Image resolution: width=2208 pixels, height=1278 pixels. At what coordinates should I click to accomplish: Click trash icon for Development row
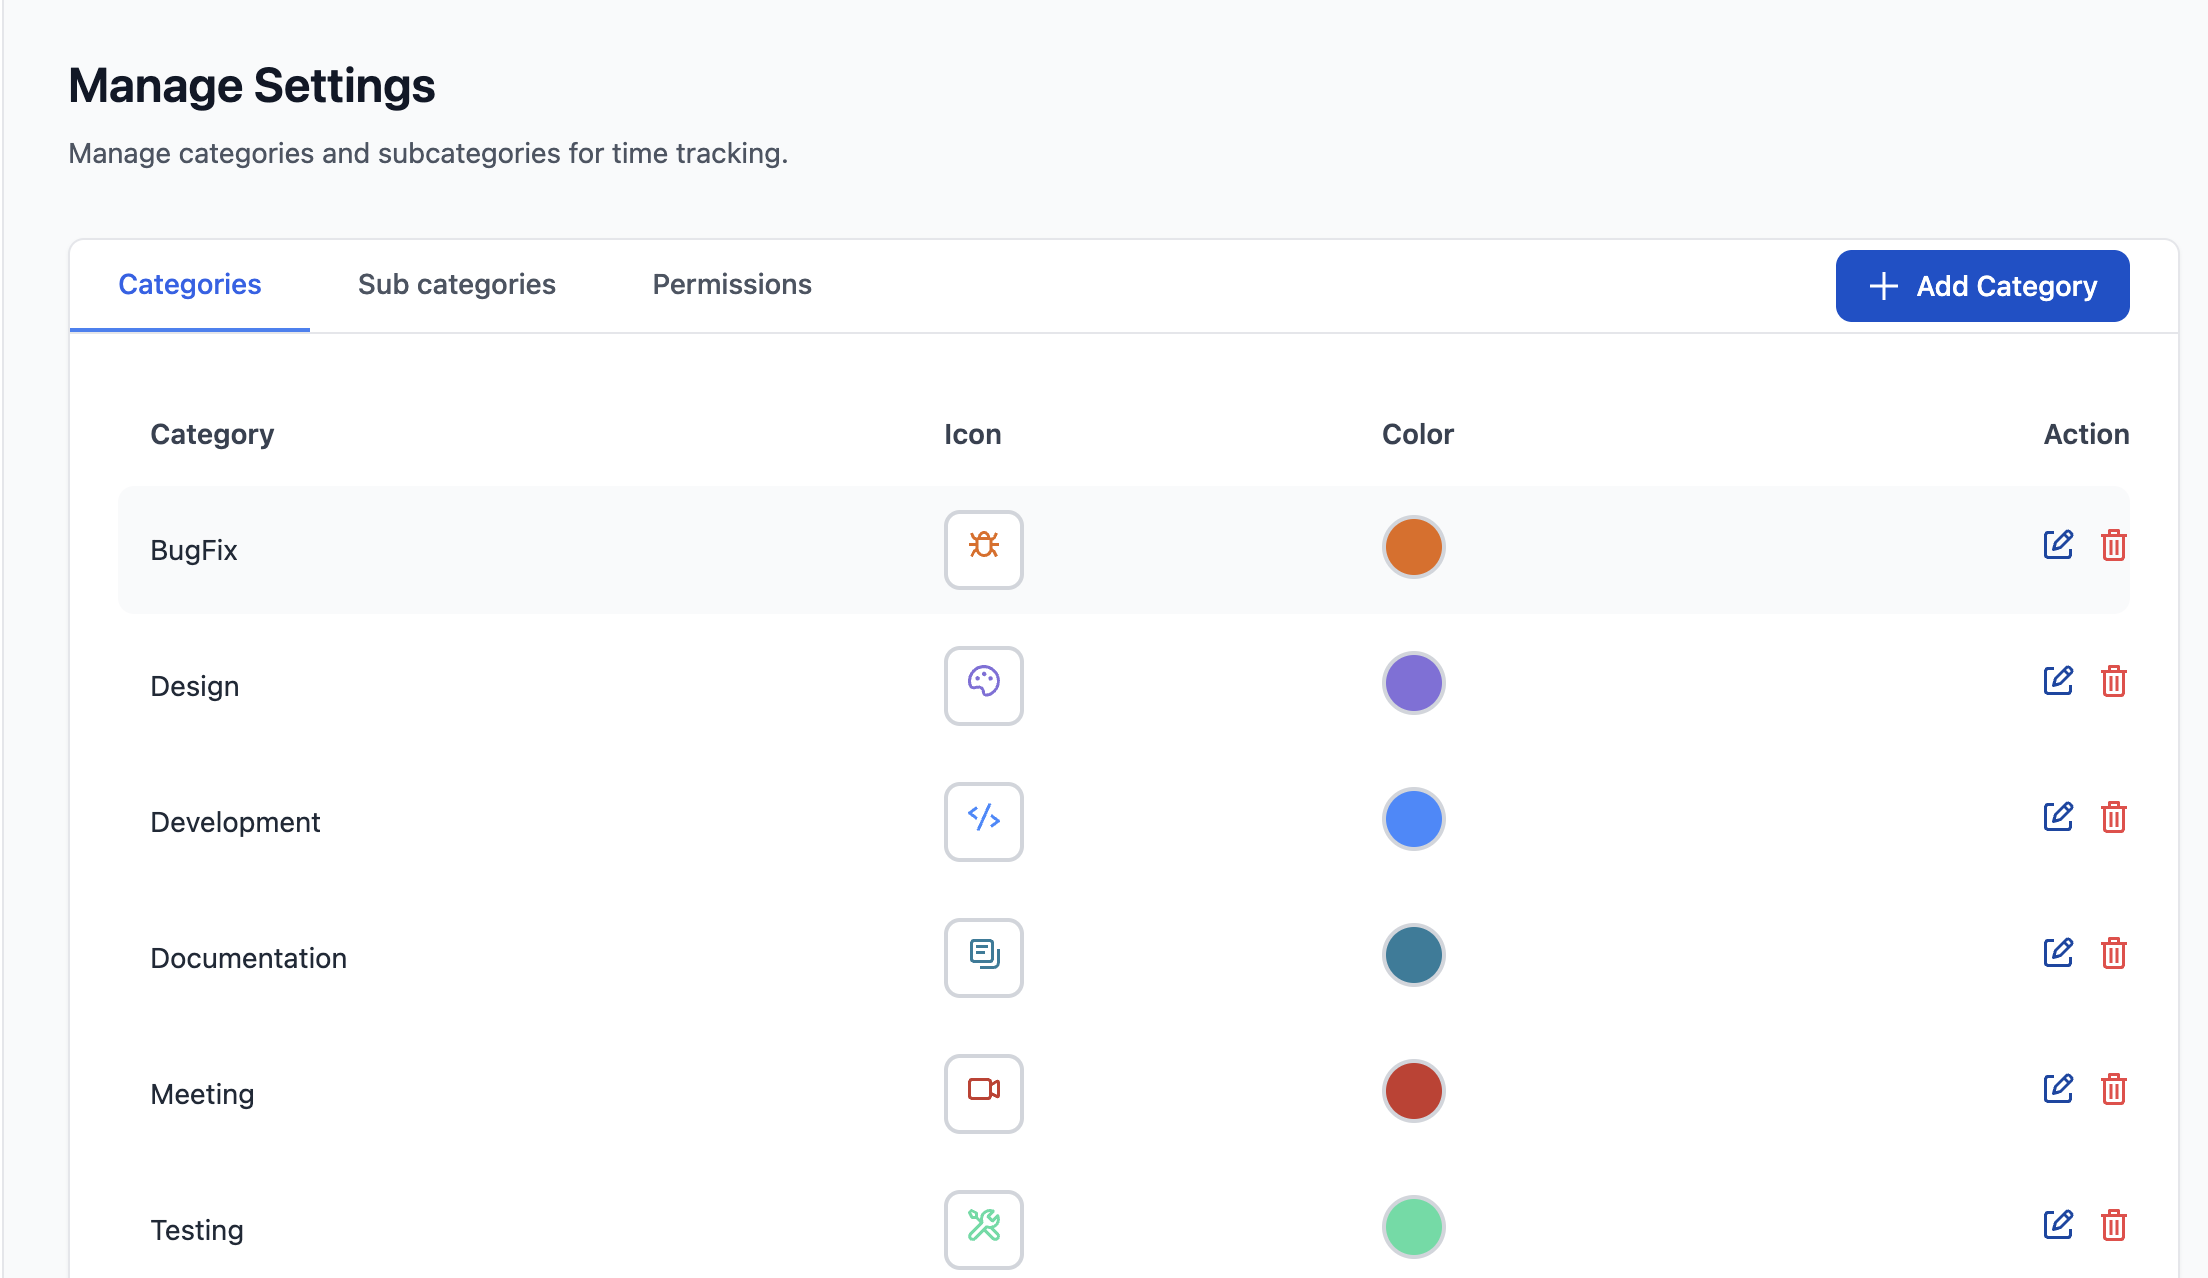(x=2113, y=818)
